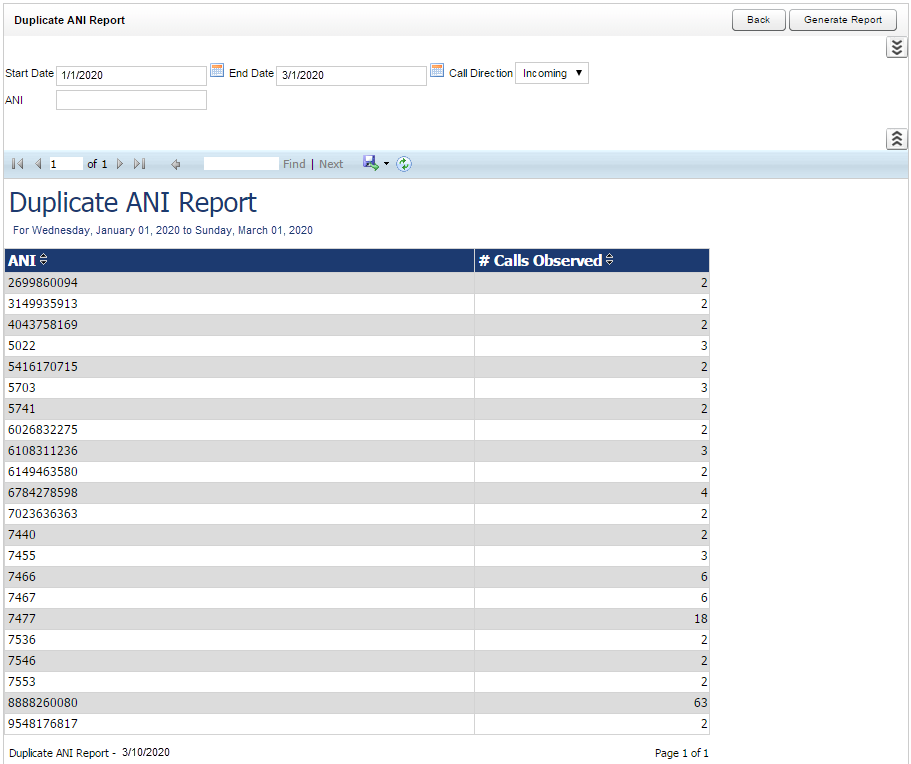
Task: Go to previous report page
Action: coord(38,164)
